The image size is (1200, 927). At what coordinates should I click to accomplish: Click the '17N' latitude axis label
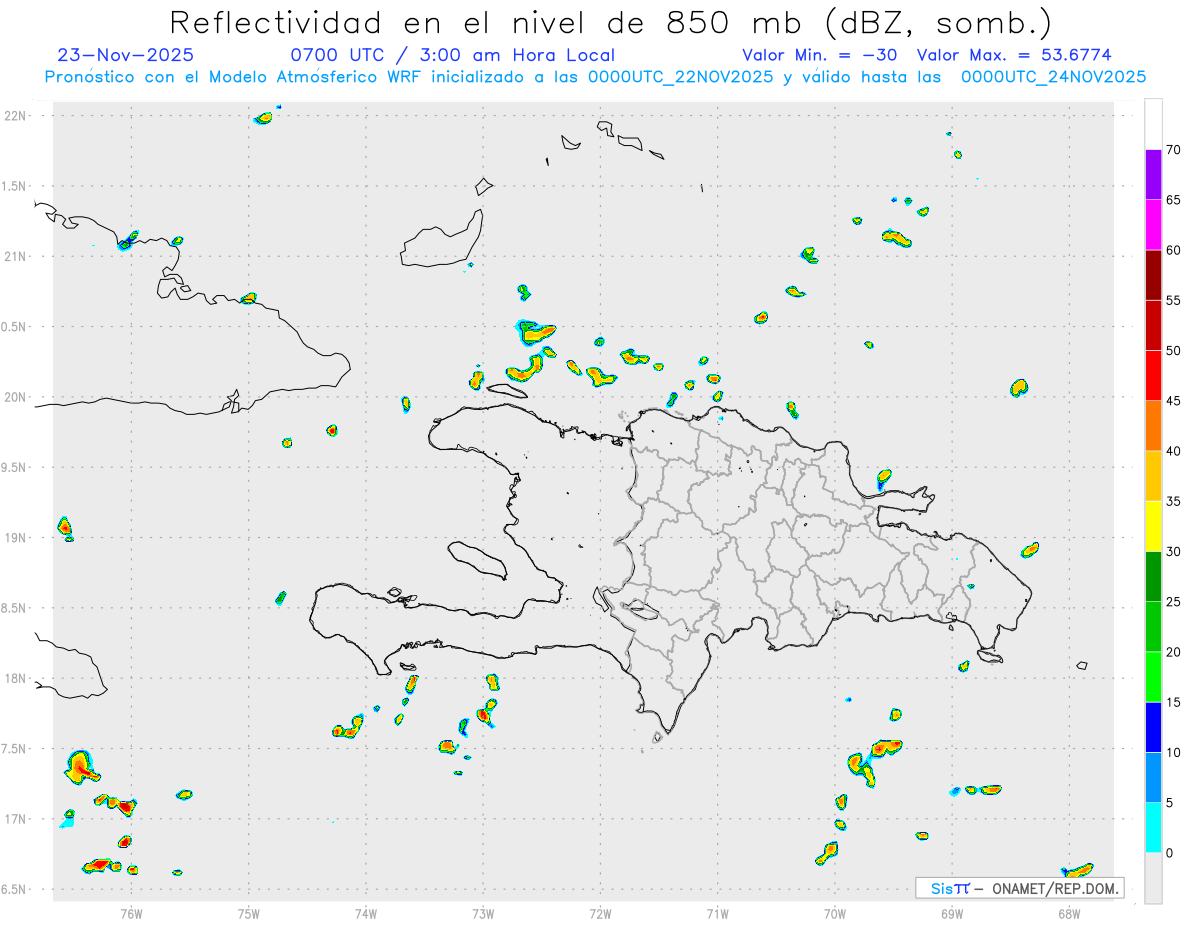(x=17, y=819)
